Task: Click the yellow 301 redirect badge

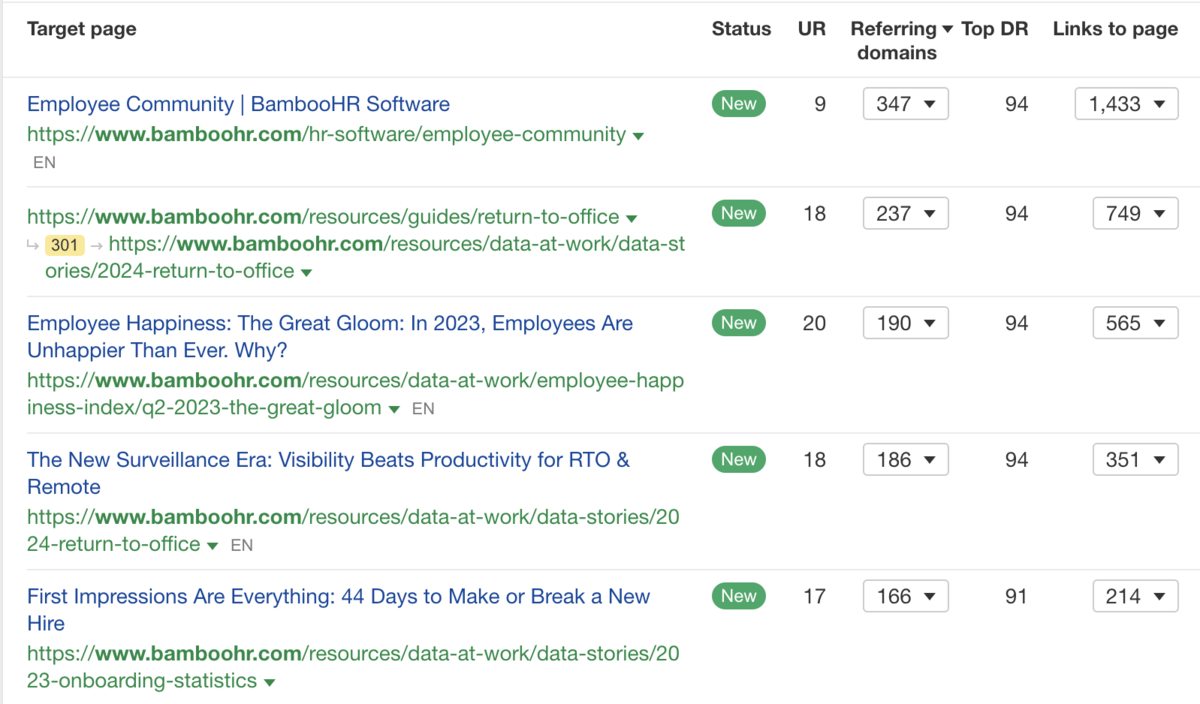Action: 65,245
